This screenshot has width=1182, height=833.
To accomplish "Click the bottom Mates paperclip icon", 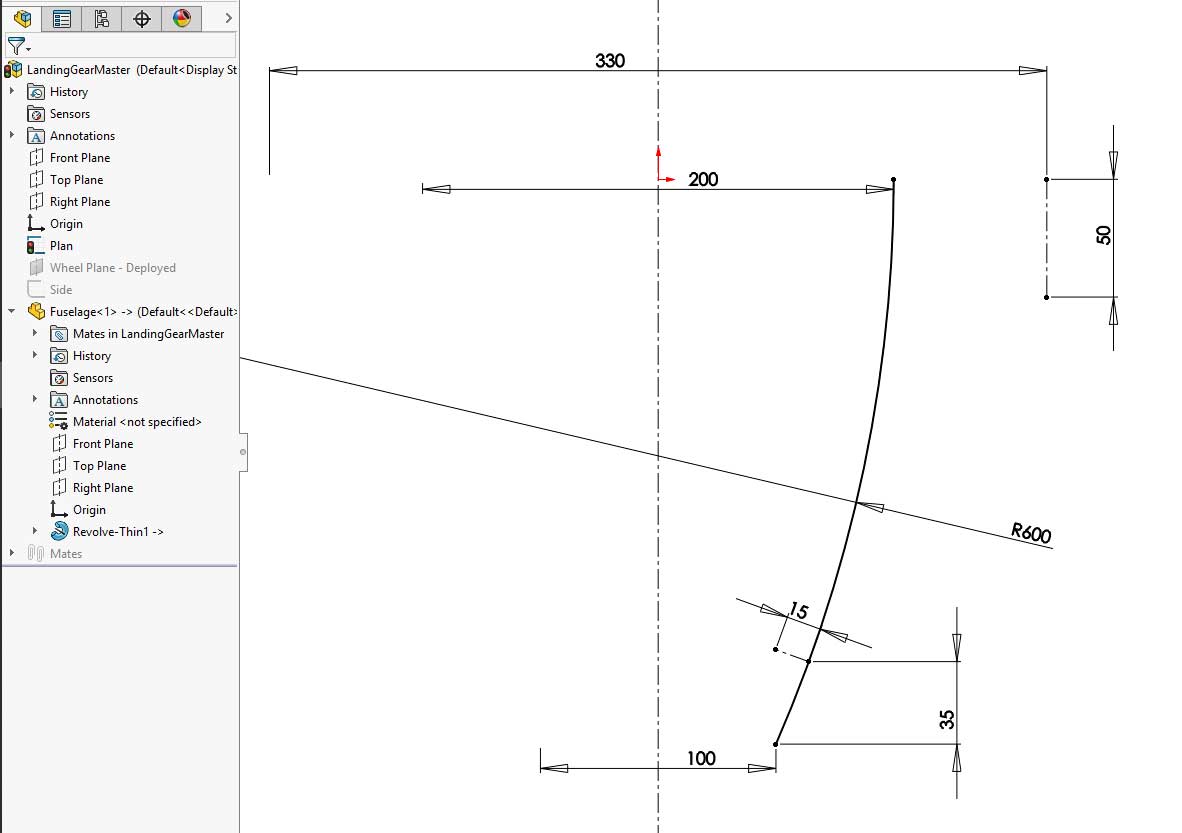I will [x=35, y=553].
